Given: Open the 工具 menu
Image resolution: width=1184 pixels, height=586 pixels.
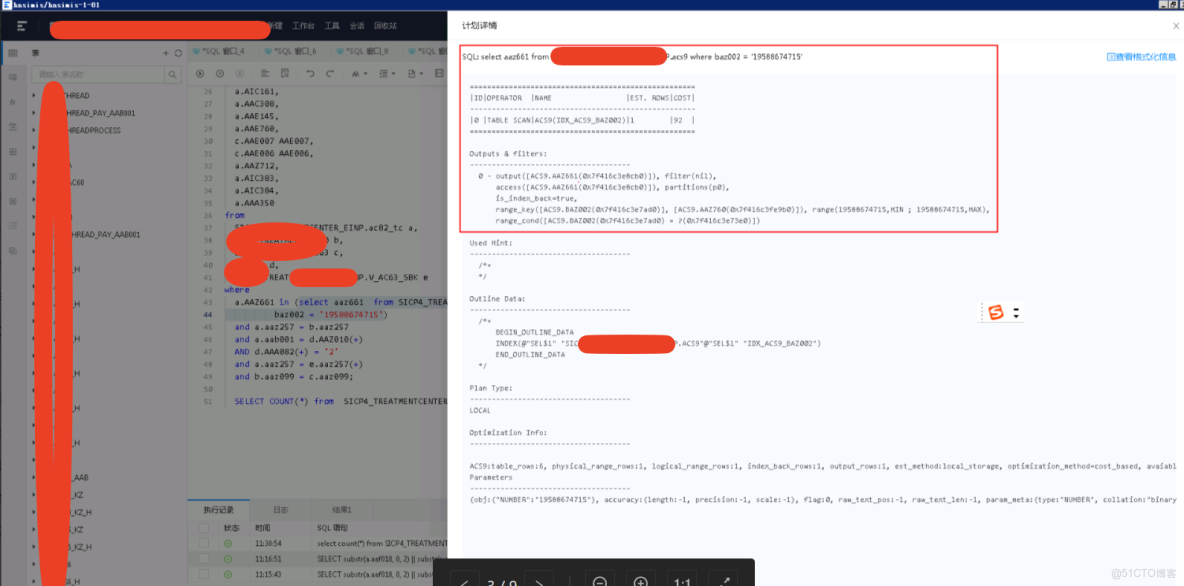Looking at the screenshot, I should 332,26.
